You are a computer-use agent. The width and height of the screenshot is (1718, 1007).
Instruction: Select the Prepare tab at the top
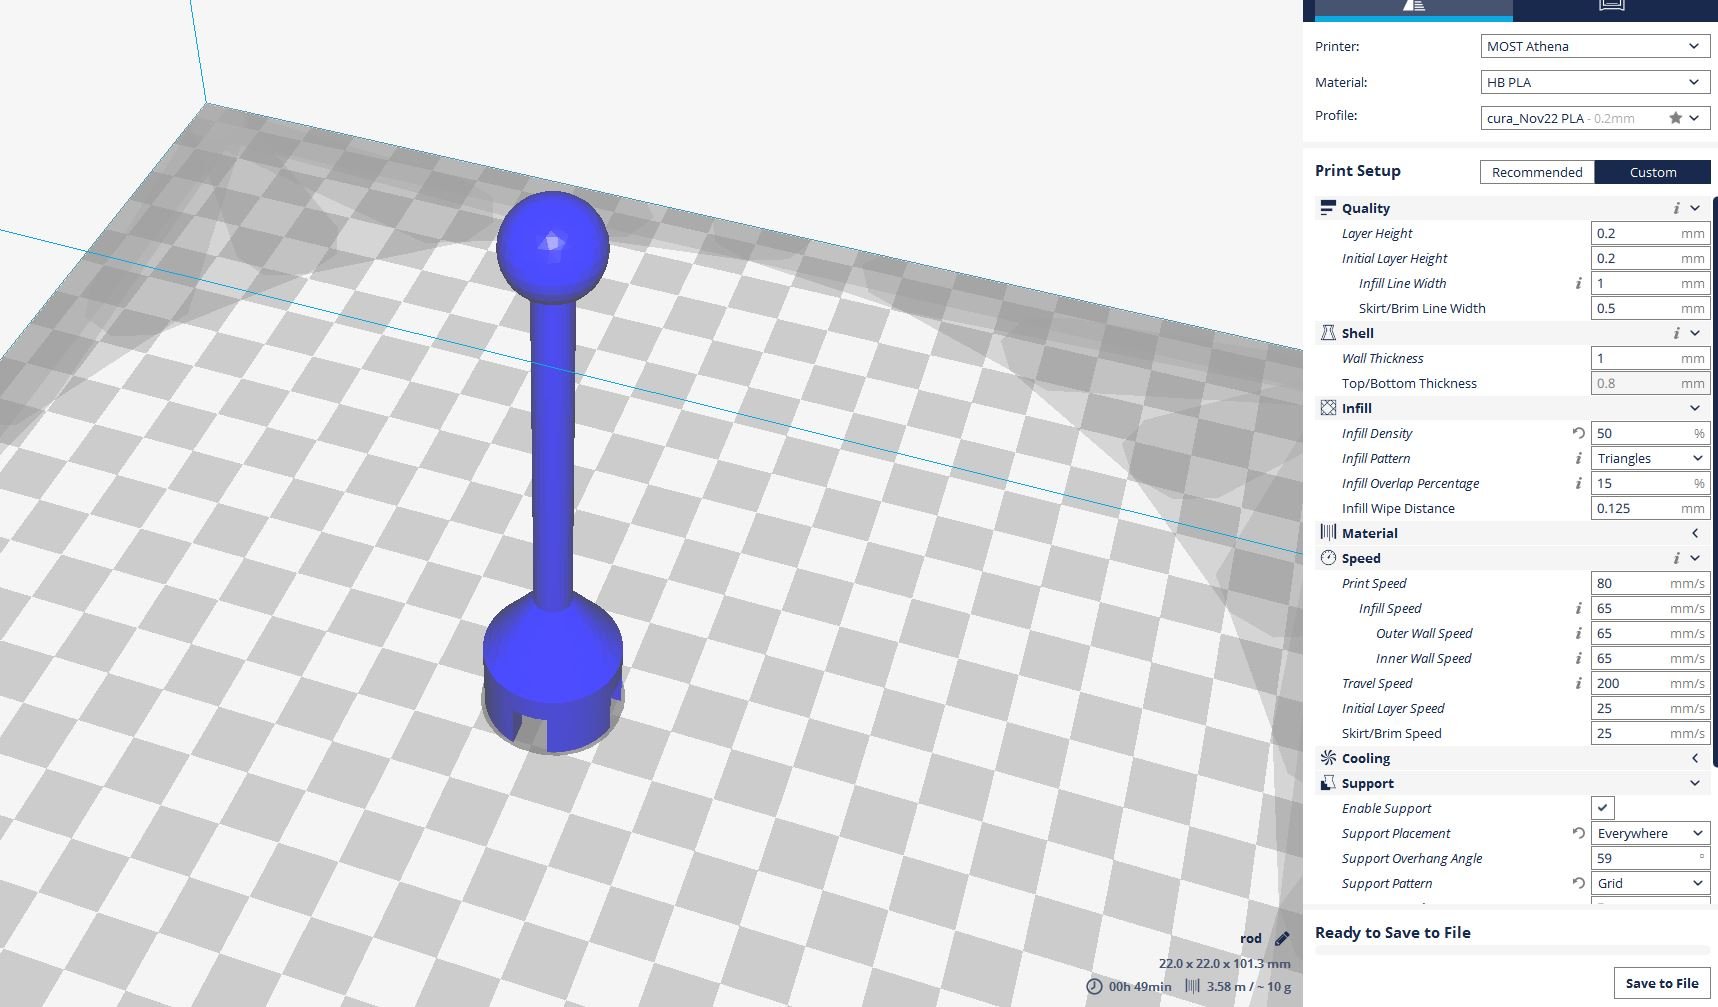[x=1412, y=6]
